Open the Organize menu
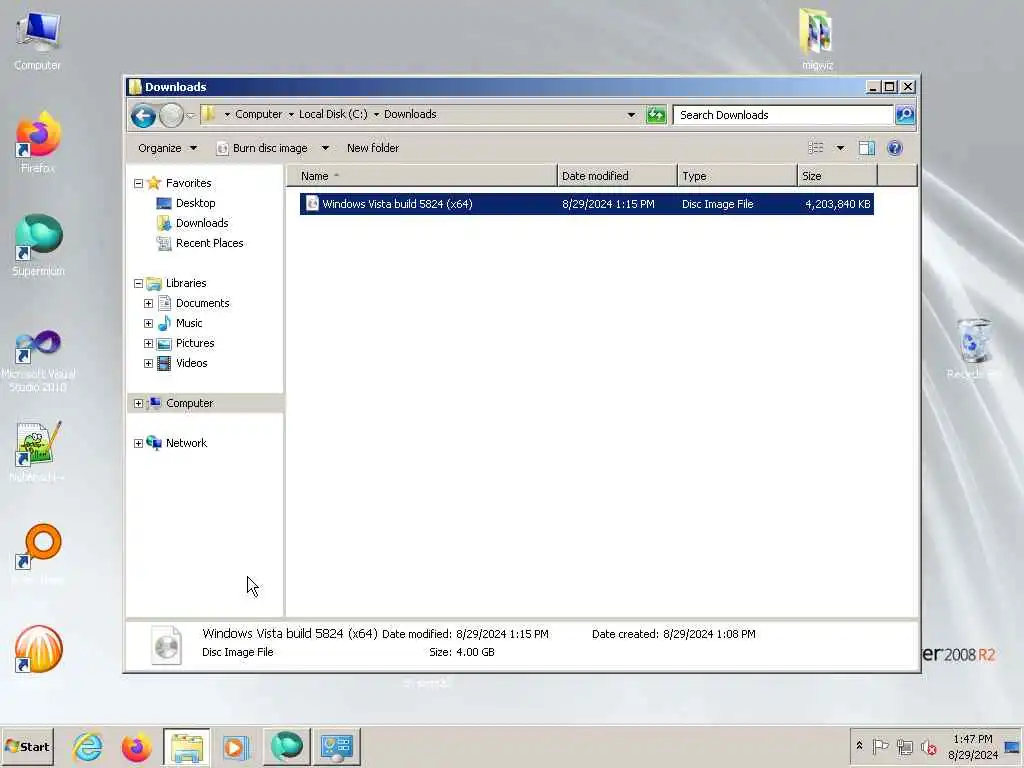Viewport: 1024px width, 768px height. (x=167, y=148)
